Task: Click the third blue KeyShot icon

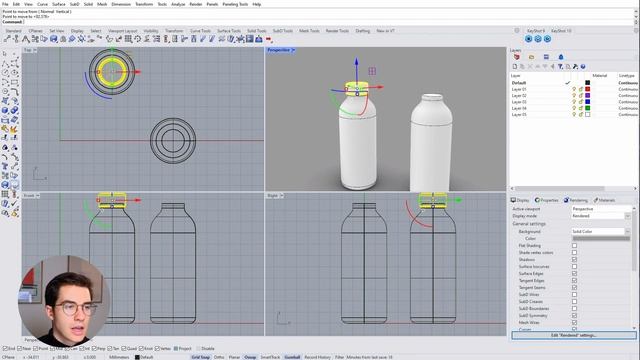Action: (x=547, y=39)
